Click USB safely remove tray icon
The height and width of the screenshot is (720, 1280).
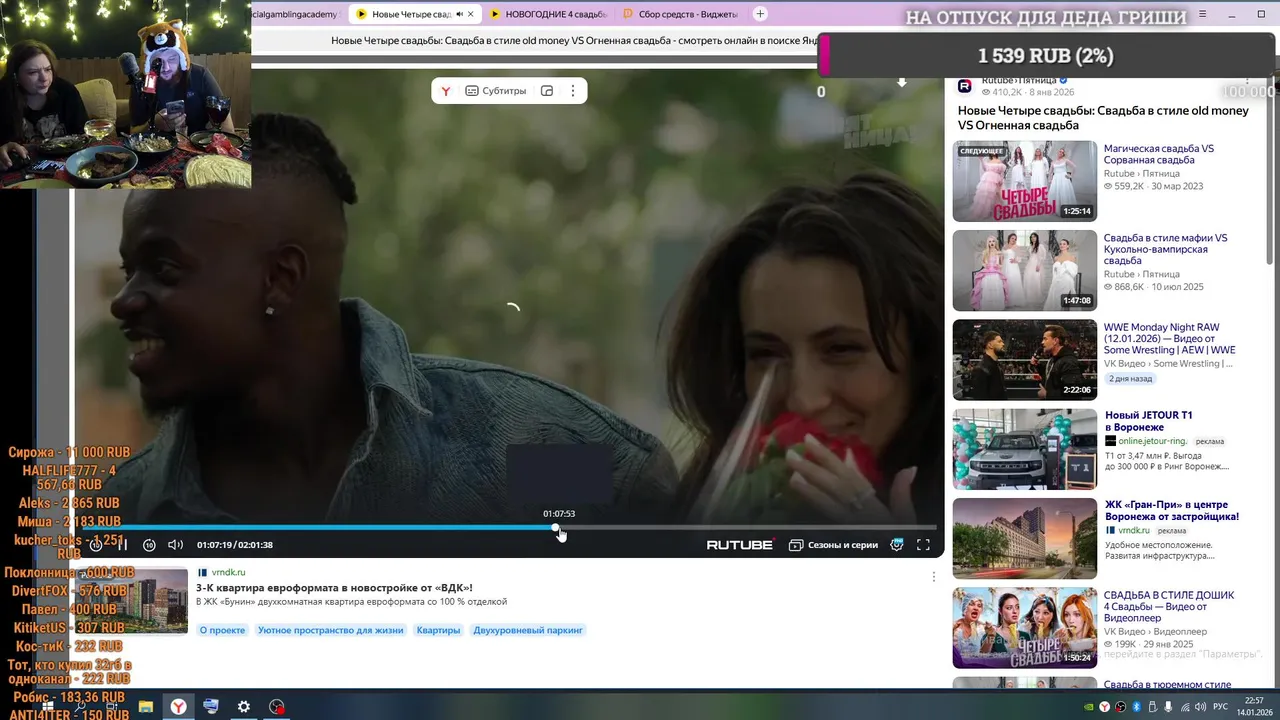(1152, 707)
